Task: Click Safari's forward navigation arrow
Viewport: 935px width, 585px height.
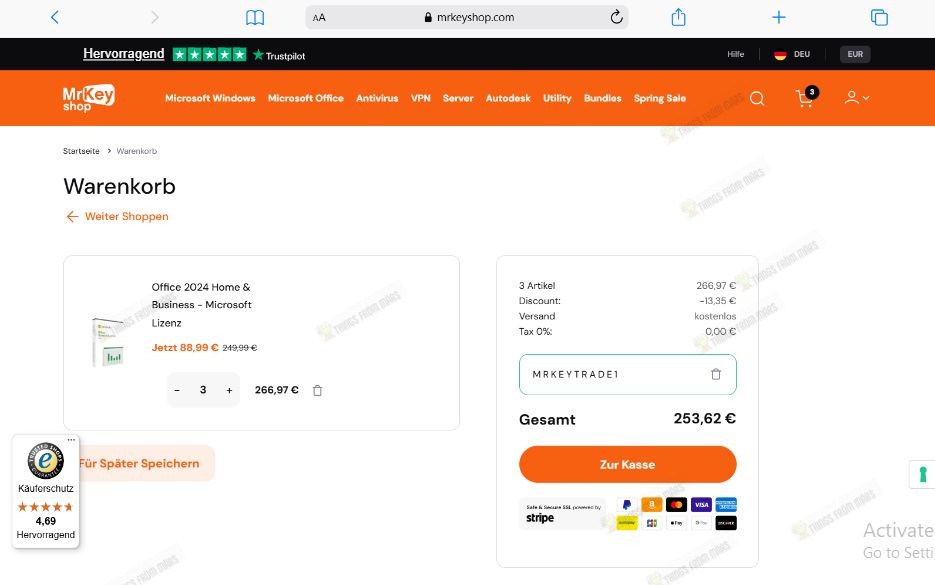Action: 154,17
